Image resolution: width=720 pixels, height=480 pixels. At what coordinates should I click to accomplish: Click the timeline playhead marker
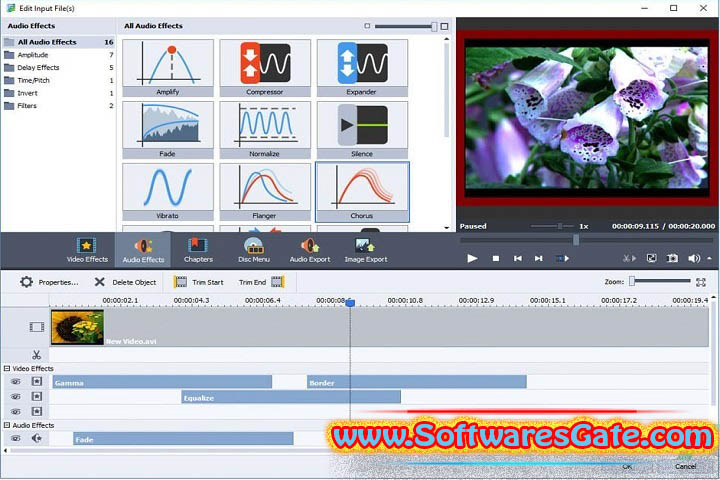click(x=350, y=303)
